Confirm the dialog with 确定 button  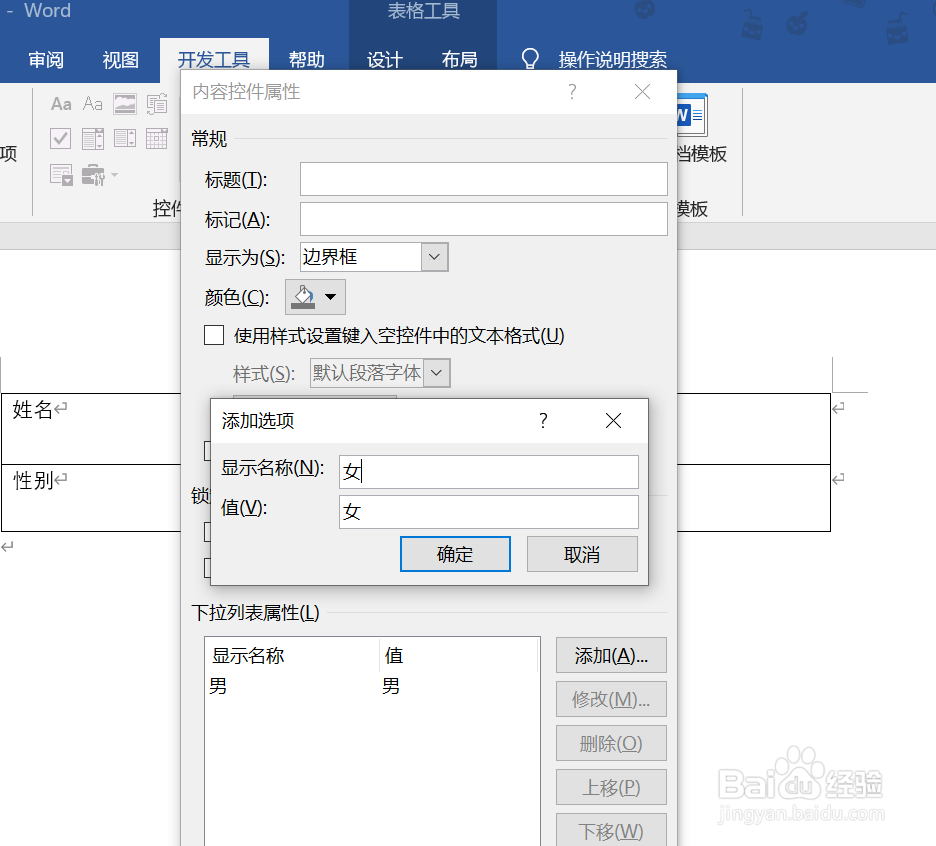tap(455, 553)
